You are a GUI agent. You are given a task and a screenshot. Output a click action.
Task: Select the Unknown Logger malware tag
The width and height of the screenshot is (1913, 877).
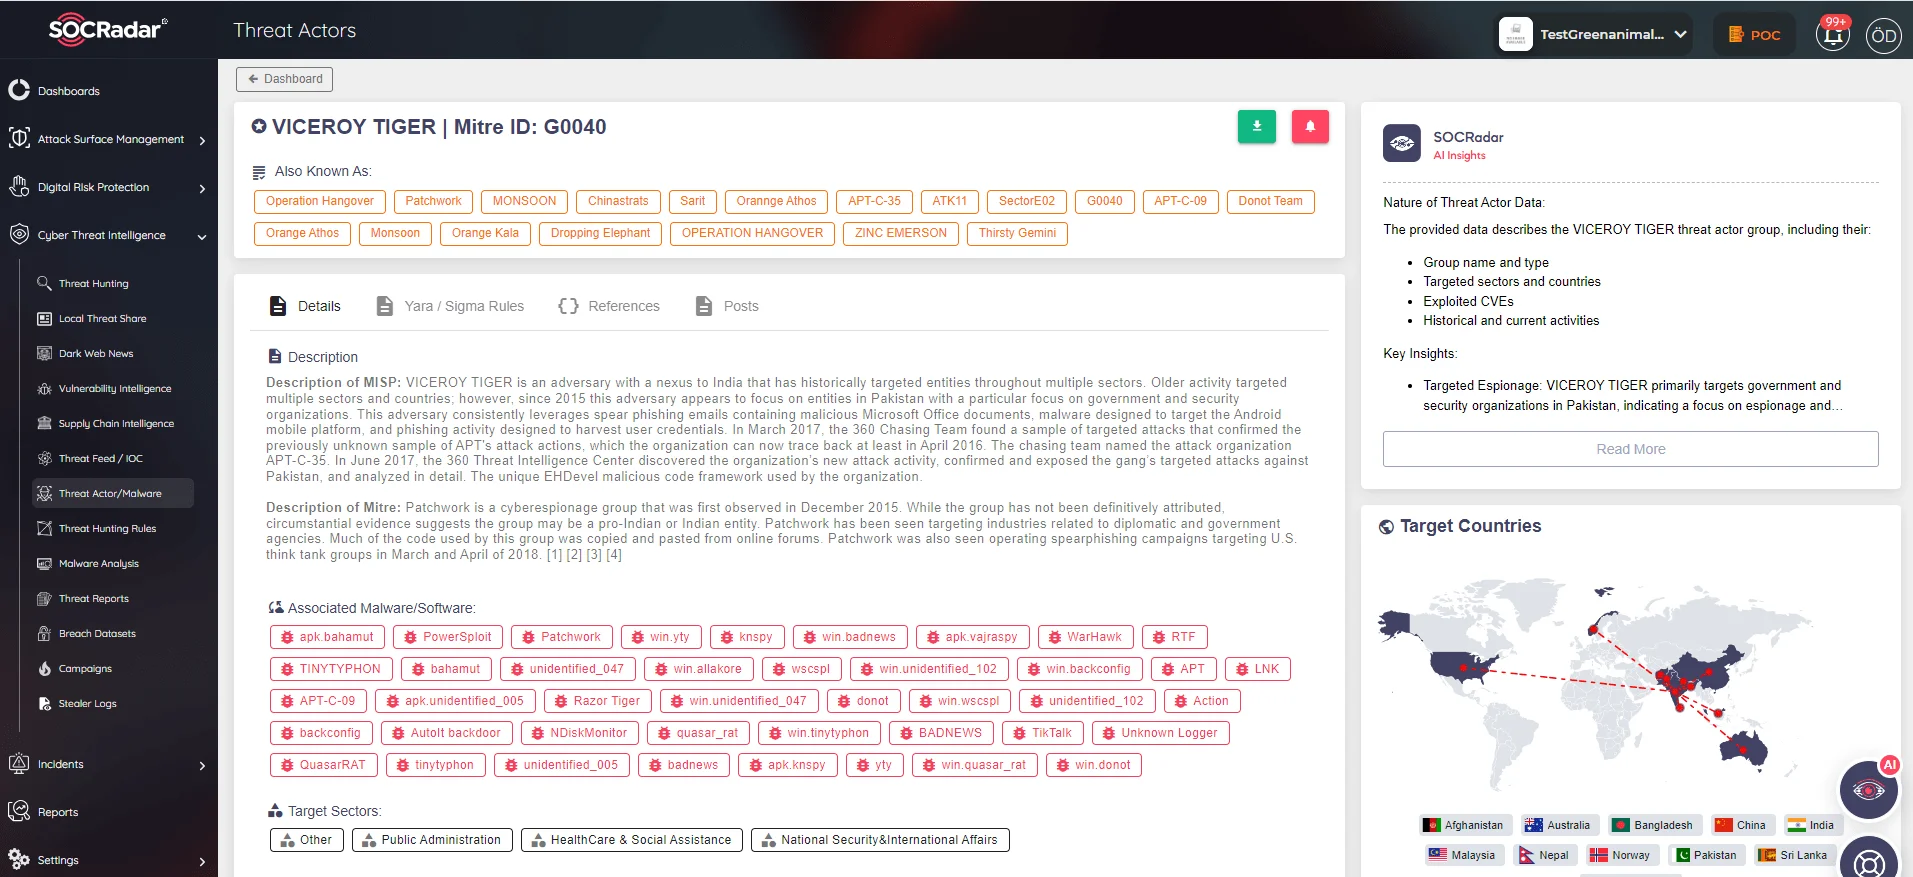1160,733
